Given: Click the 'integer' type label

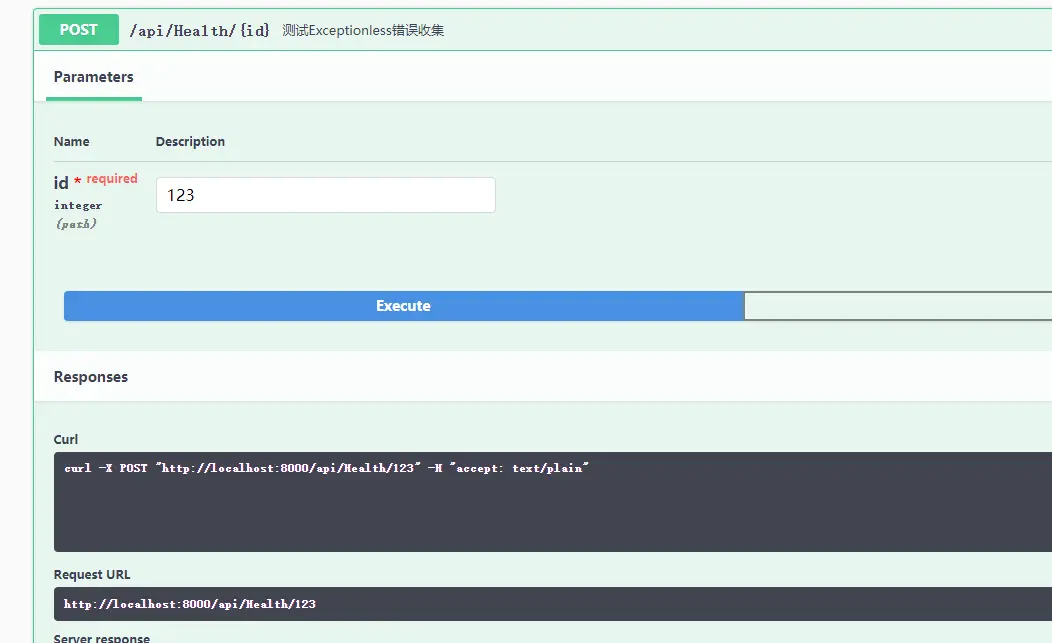Looking at the screenshot, I should coord(78,205).
